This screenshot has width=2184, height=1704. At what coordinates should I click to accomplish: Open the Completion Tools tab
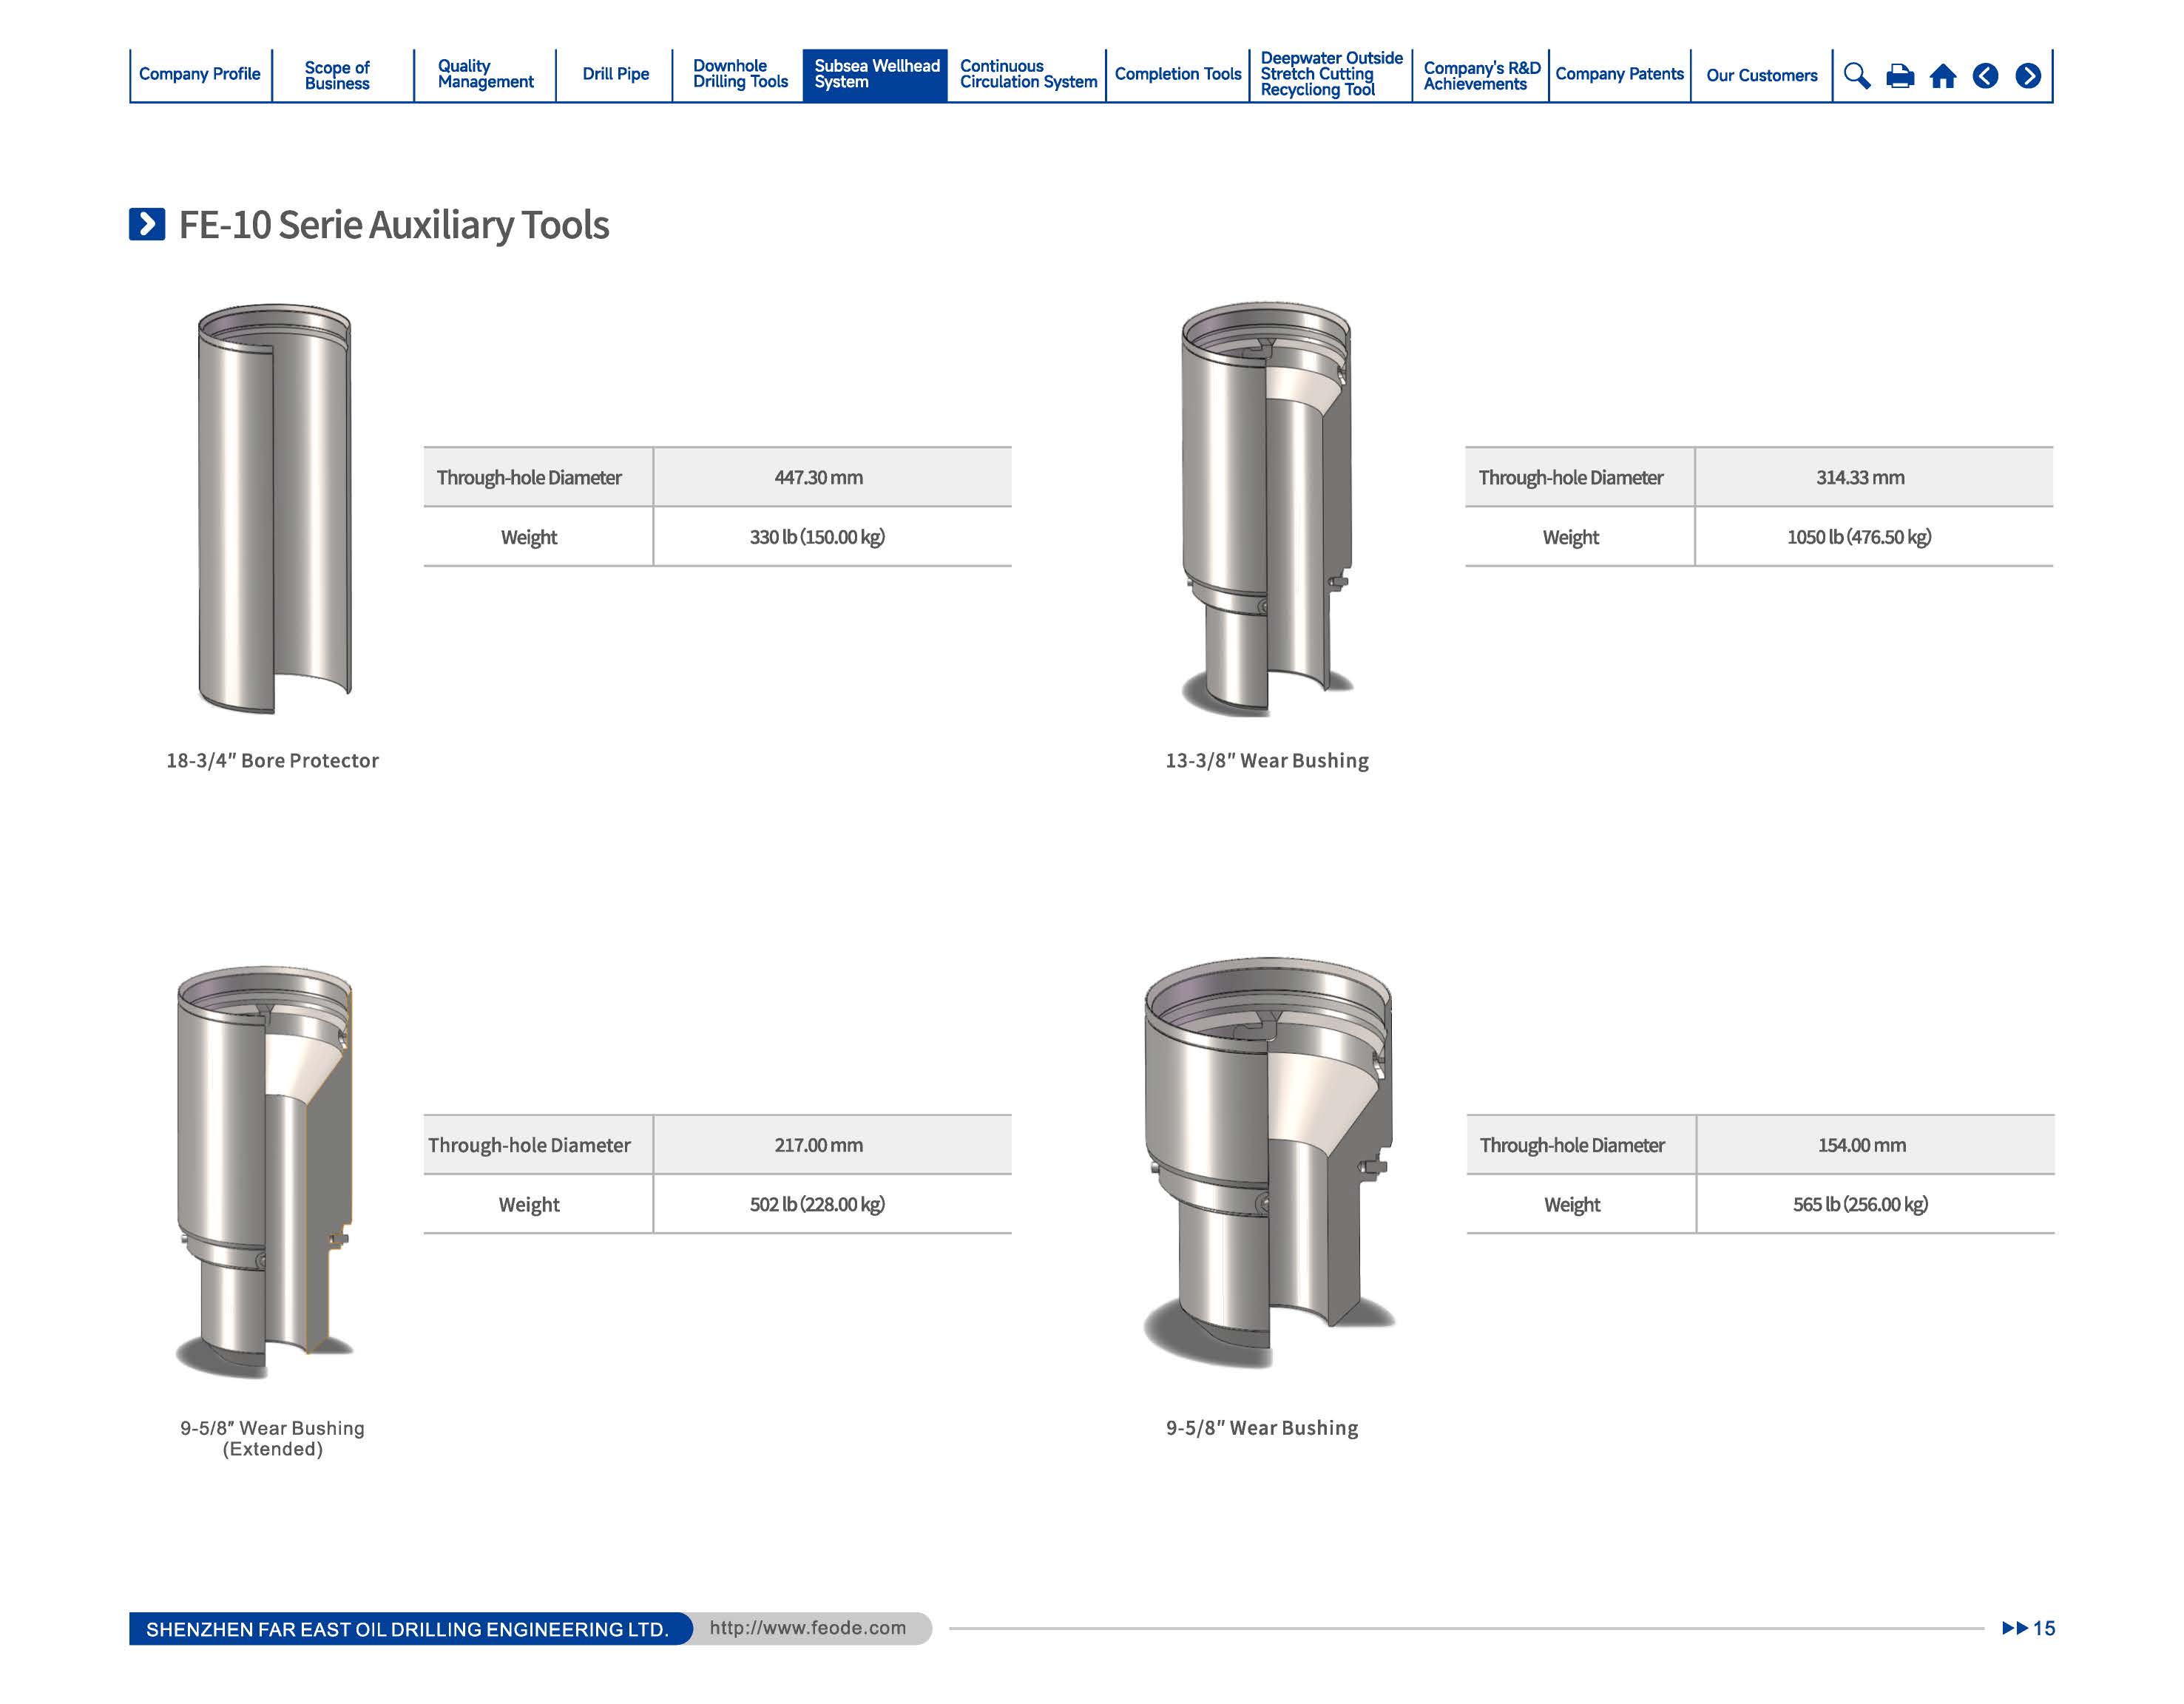tap(1177, 74)
